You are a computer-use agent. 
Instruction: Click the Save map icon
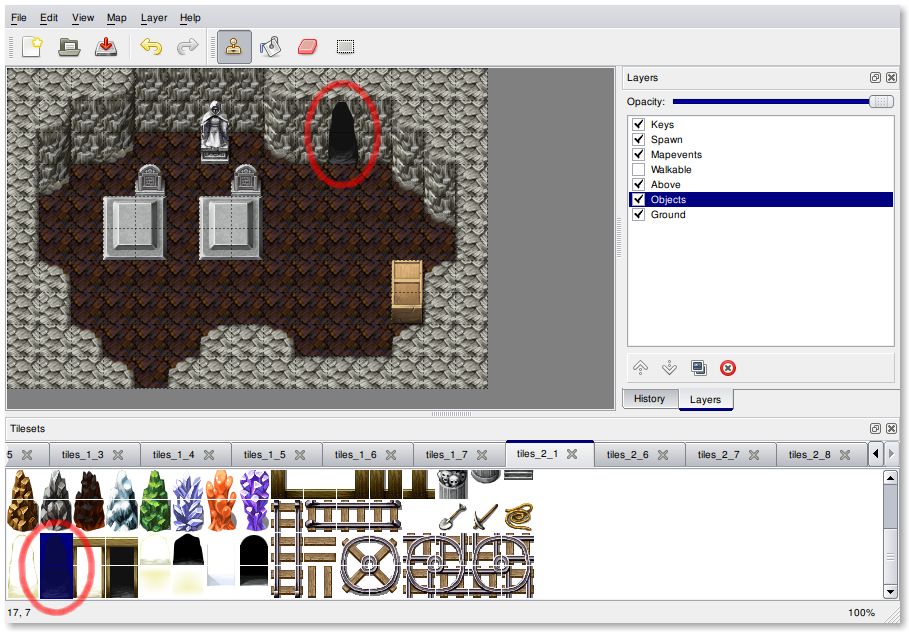pos(105,46)
